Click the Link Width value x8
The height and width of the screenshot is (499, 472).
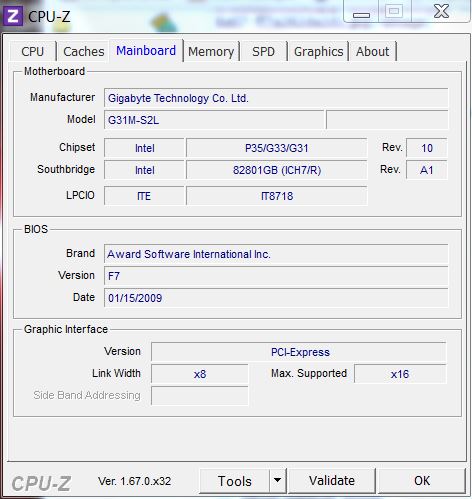pos(200,374)
